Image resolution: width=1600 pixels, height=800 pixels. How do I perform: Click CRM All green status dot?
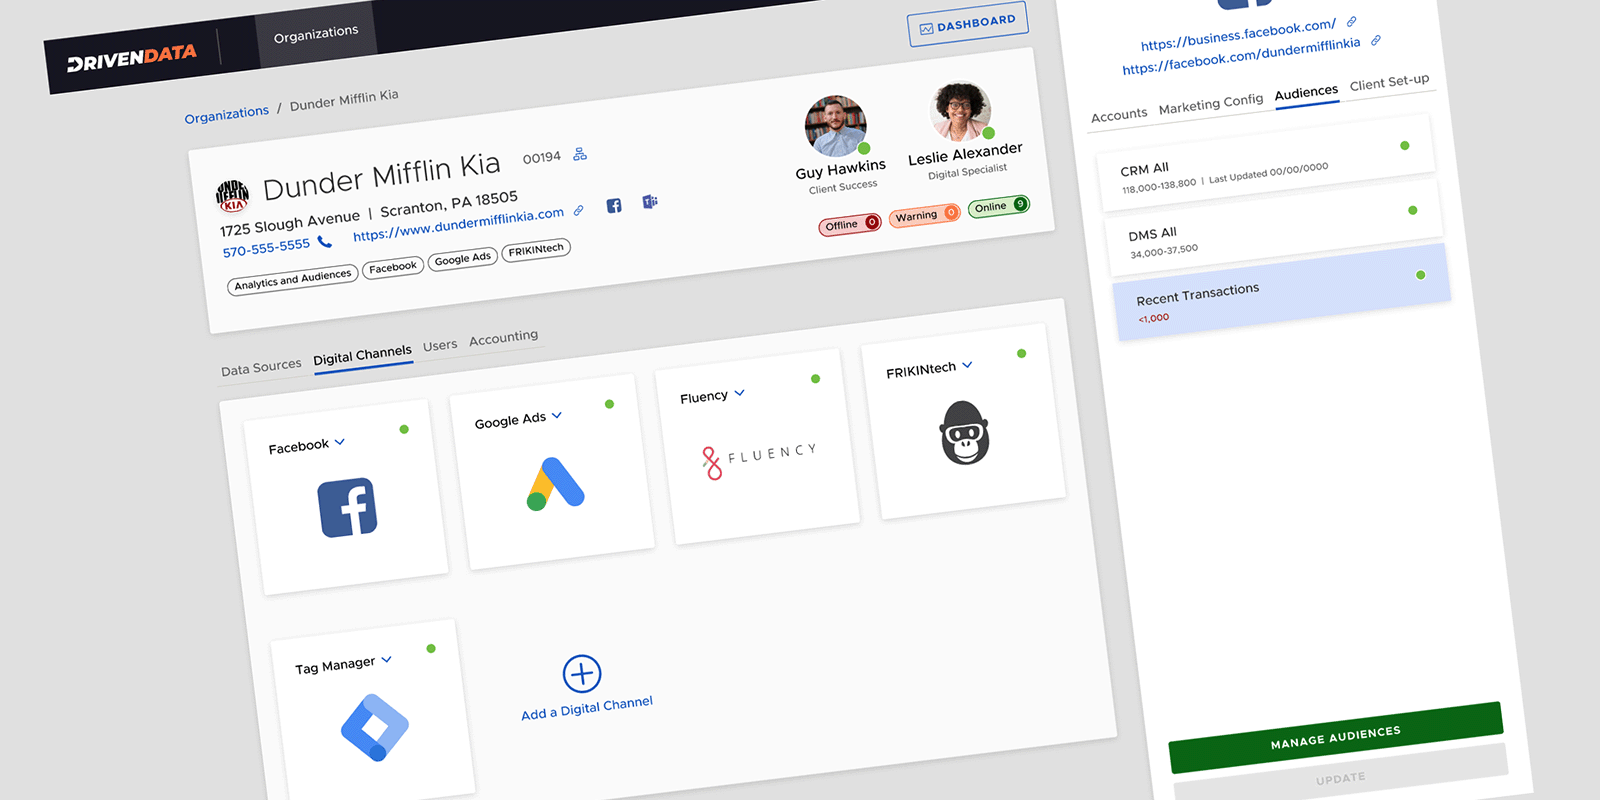coord(1405,146)
